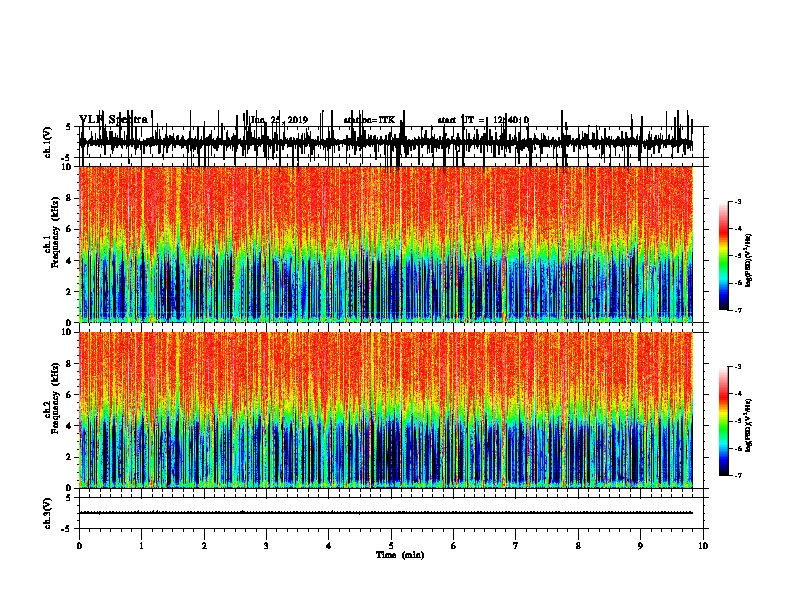This screenshot has height=612, width=792.
Task: Click the 'start UT = 12:40:0' label
Action: pyautogui.click(x=483, y=120)
